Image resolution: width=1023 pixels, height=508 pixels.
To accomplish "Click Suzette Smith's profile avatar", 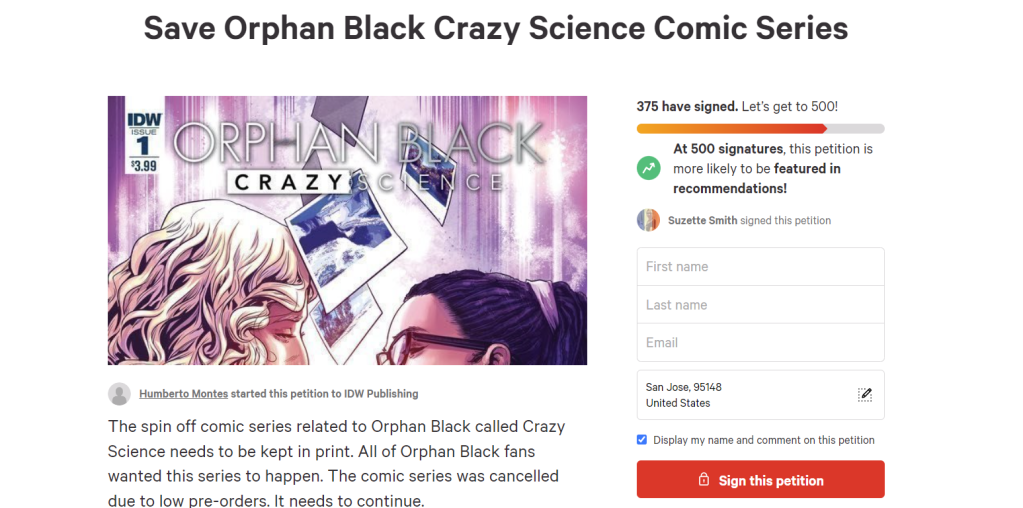I will click(x=649, y=220).
